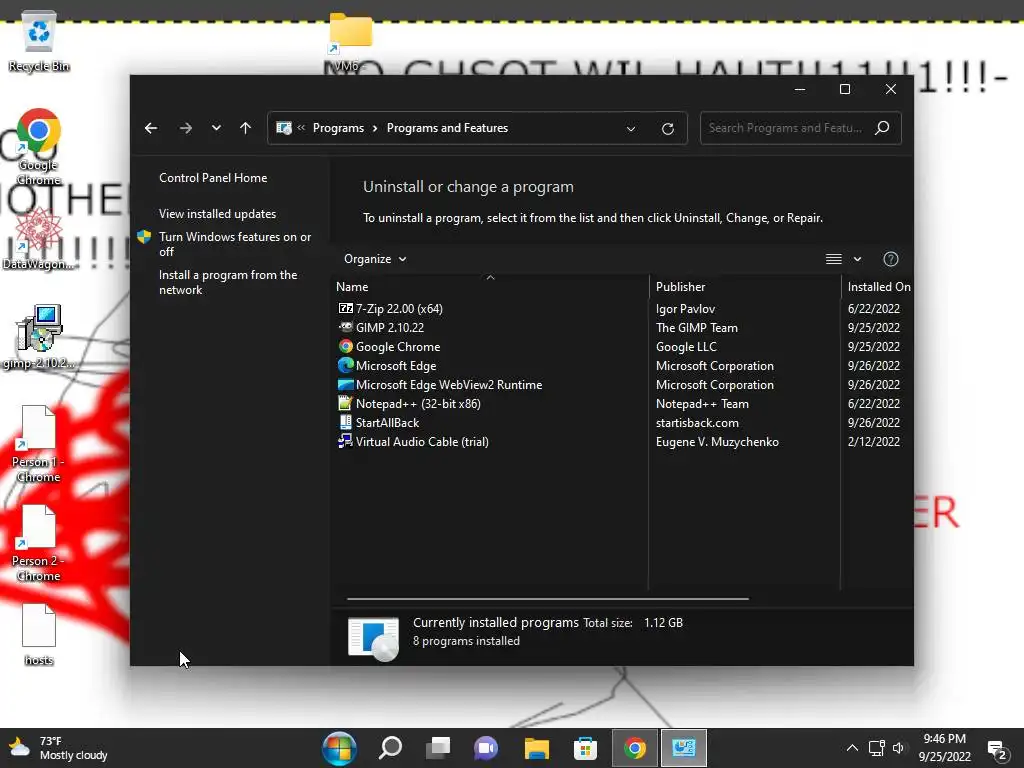Open Recycle Bin desktop icon

click(39, 42)
